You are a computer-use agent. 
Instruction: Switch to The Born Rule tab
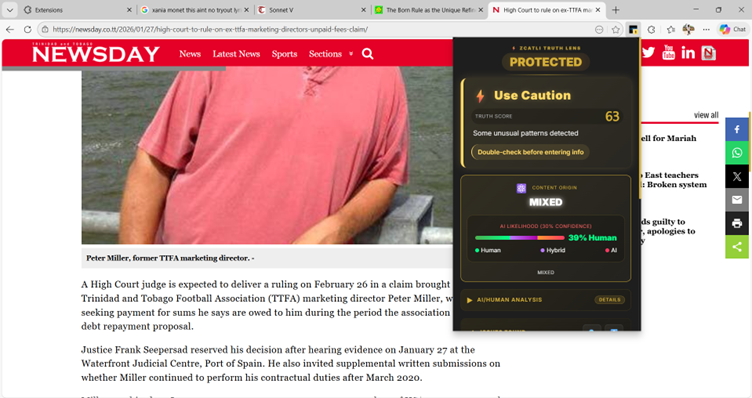click(429, 10)
